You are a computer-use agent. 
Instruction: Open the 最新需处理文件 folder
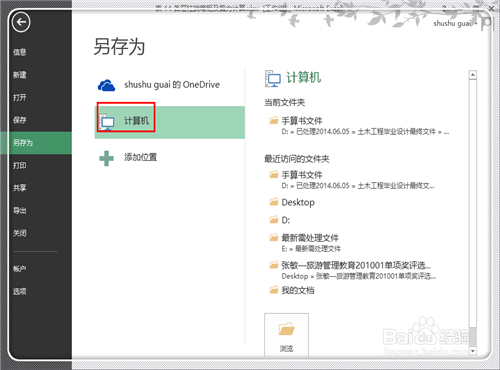tap(310, 238)
